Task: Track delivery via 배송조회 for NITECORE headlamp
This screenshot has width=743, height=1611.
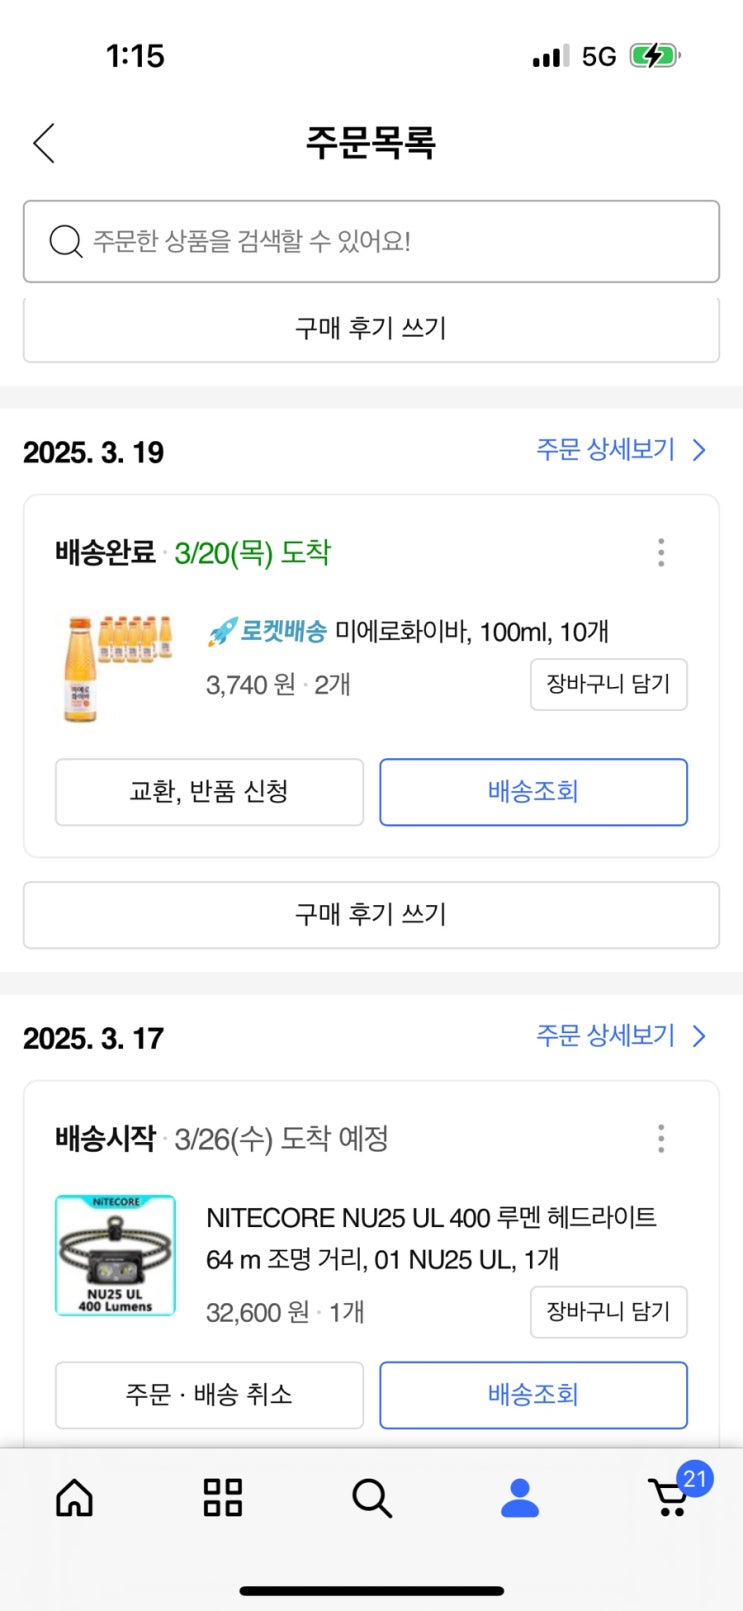Action: pos(533,1394)
